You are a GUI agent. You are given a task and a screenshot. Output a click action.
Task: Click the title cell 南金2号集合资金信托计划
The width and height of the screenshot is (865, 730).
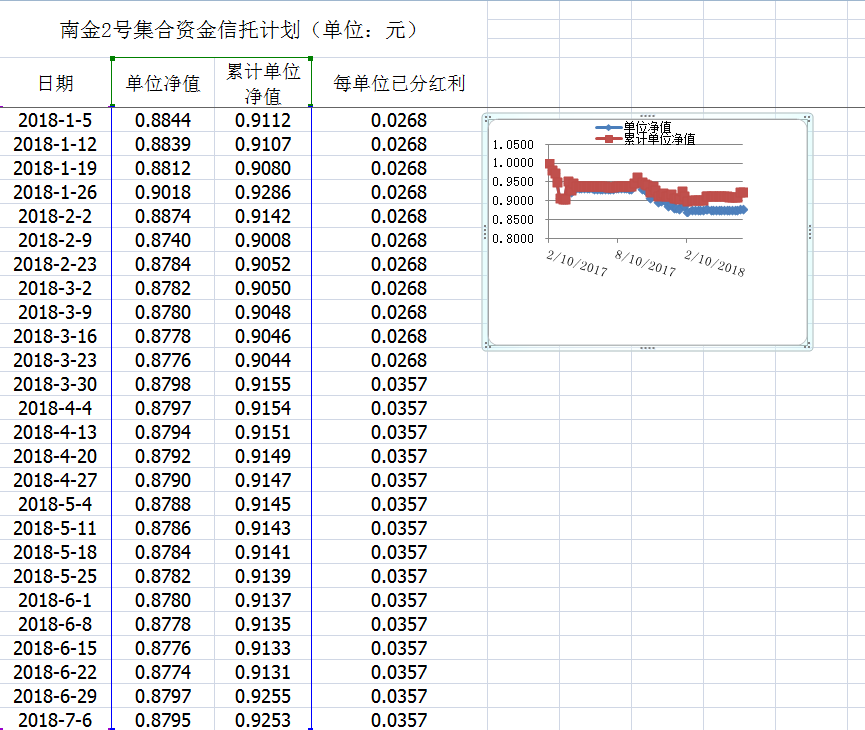[240, 30]
